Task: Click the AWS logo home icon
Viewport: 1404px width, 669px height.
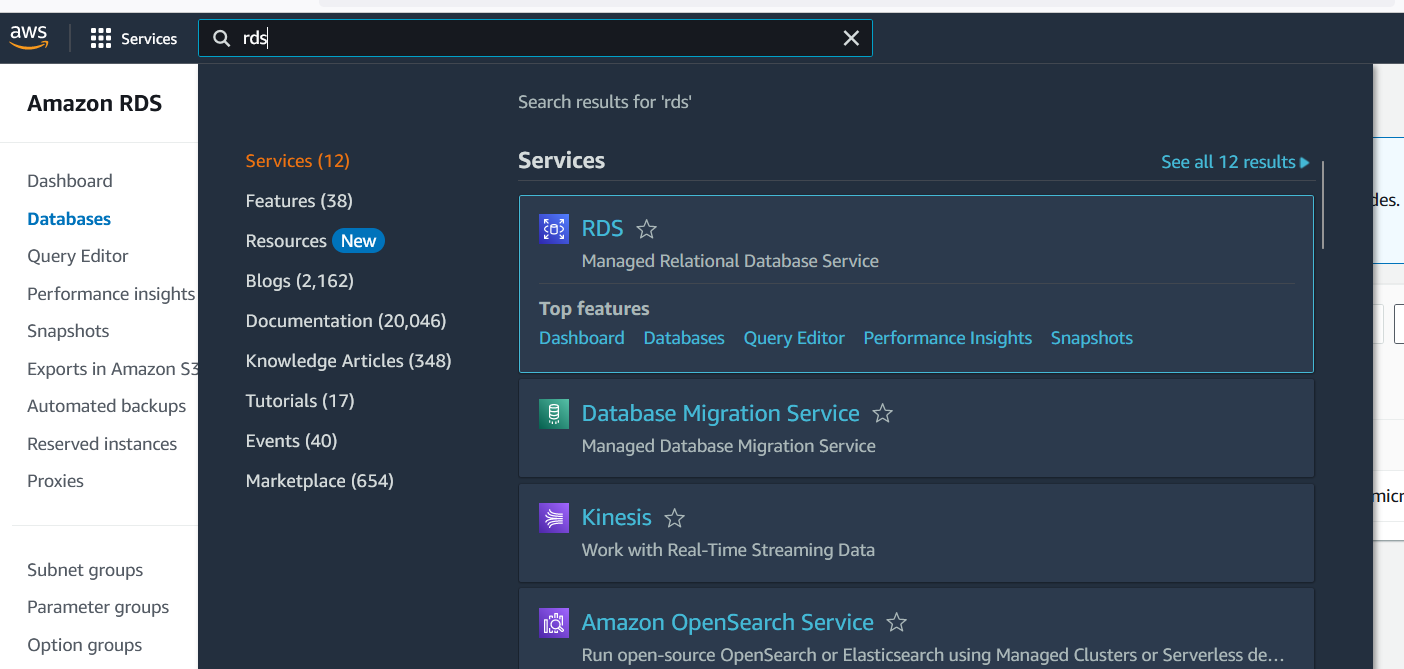Action: click(29, 37)
